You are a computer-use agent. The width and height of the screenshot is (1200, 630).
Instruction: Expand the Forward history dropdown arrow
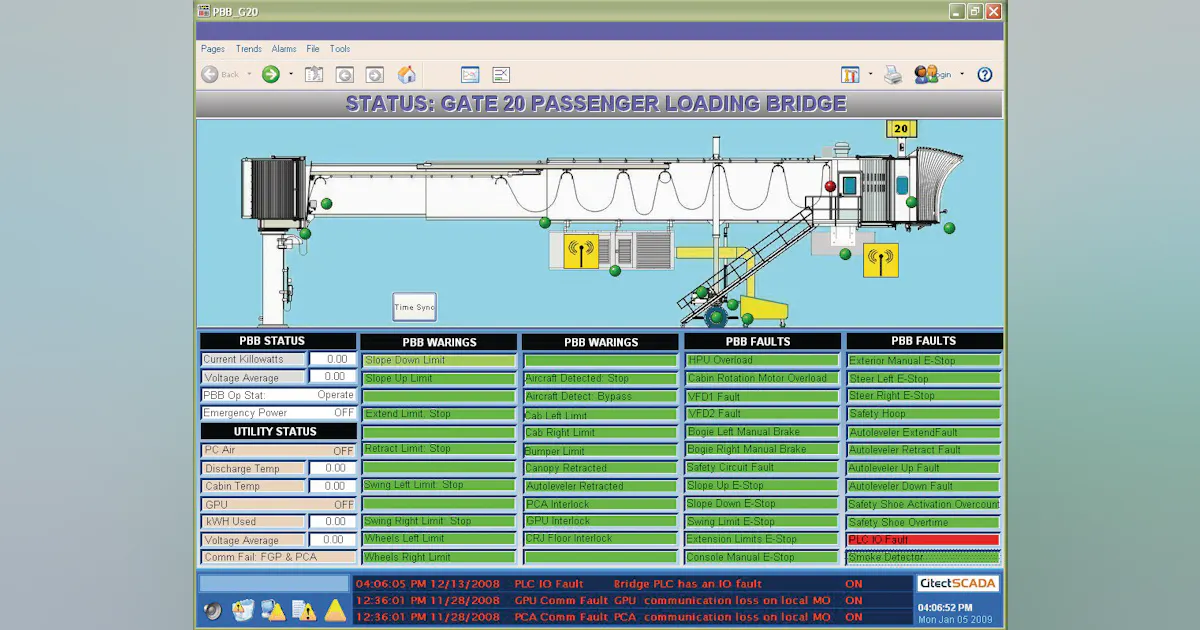[x=291, y=74]
